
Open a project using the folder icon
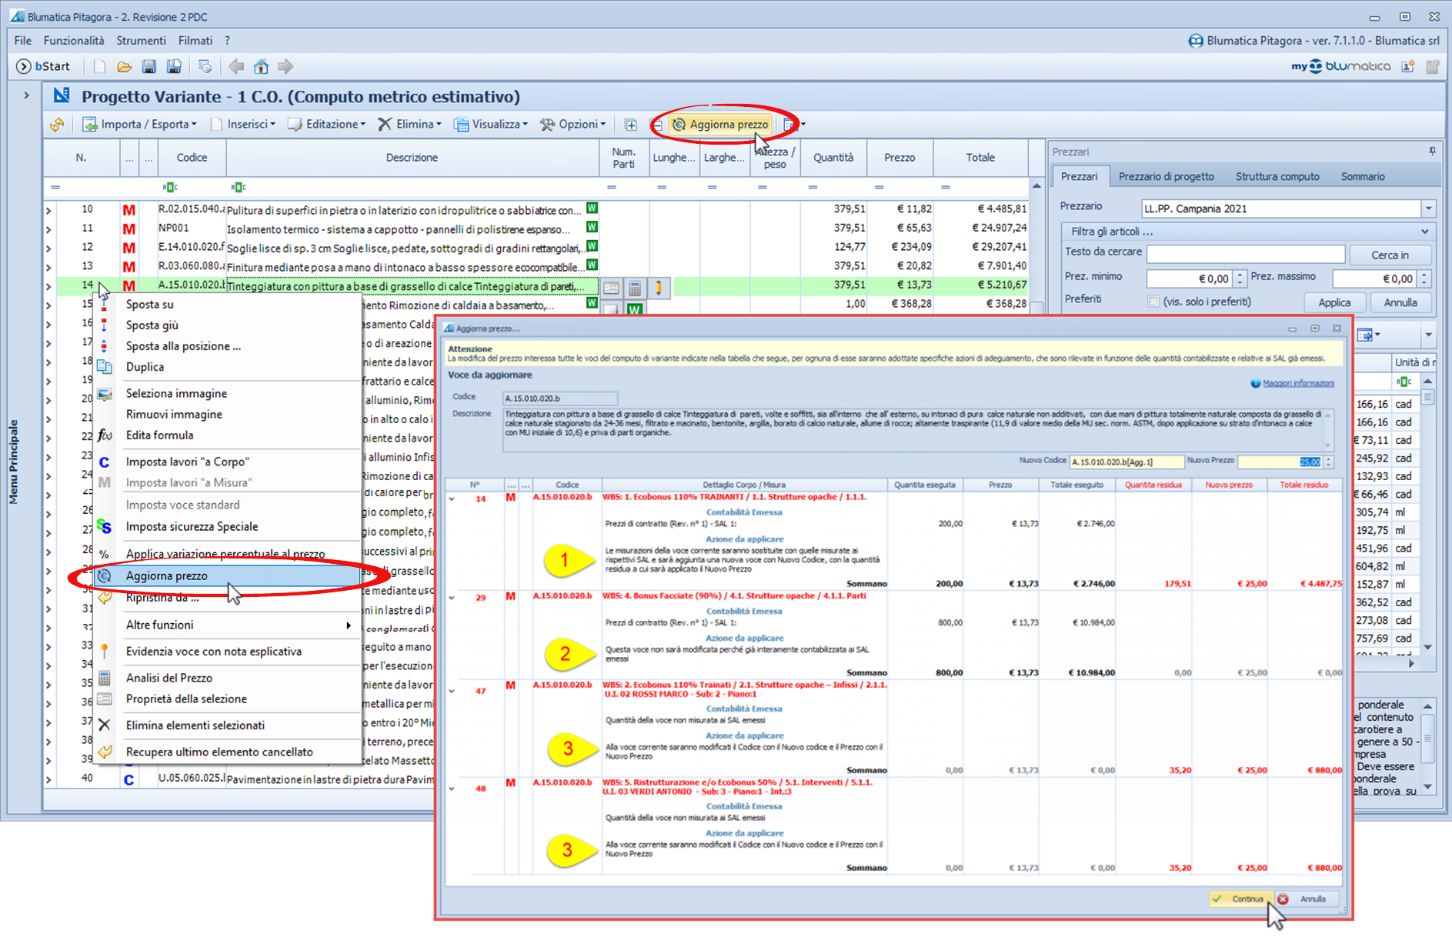(124, 67)
